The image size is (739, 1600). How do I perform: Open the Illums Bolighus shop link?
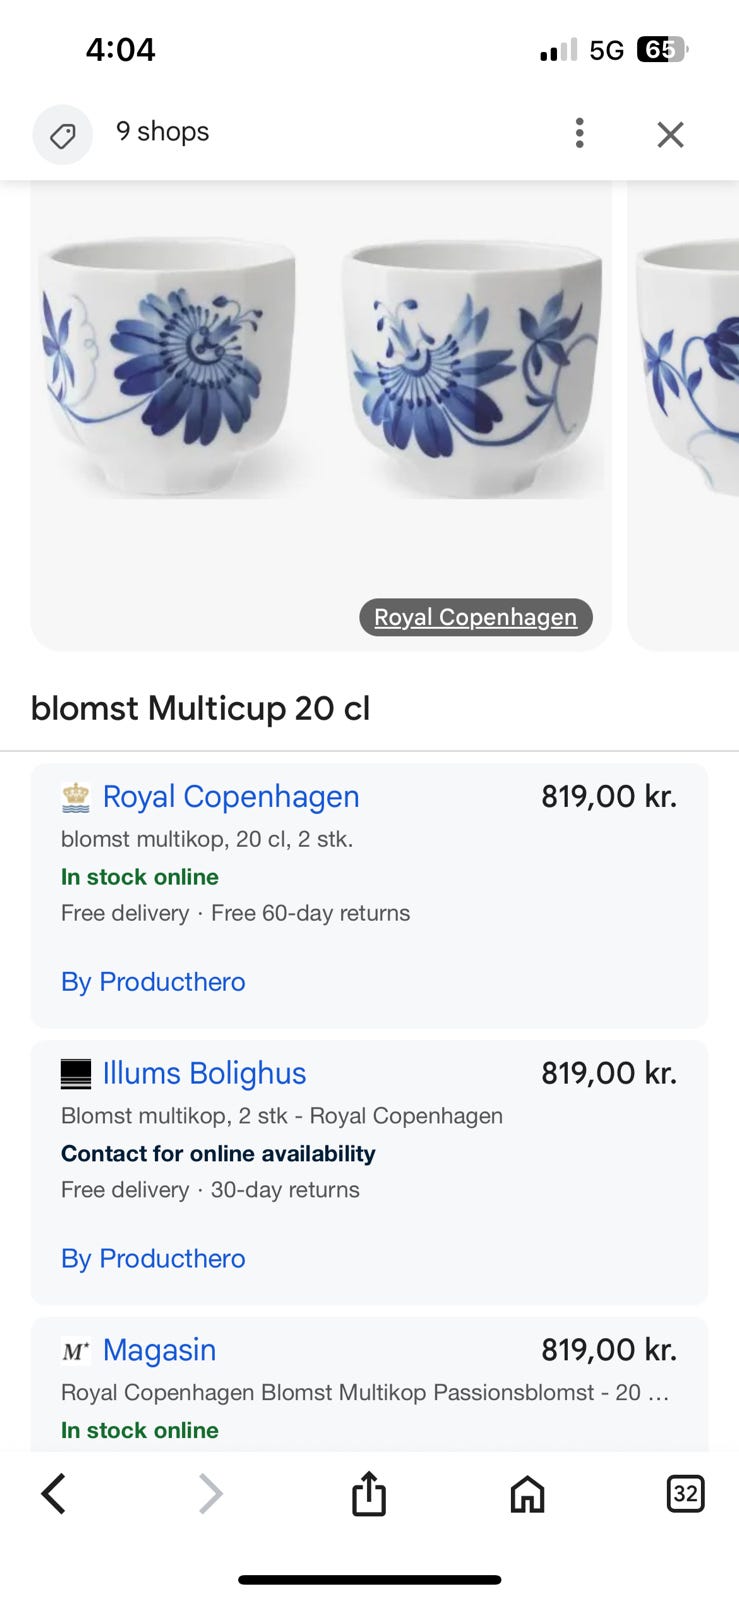[204, 1073]
